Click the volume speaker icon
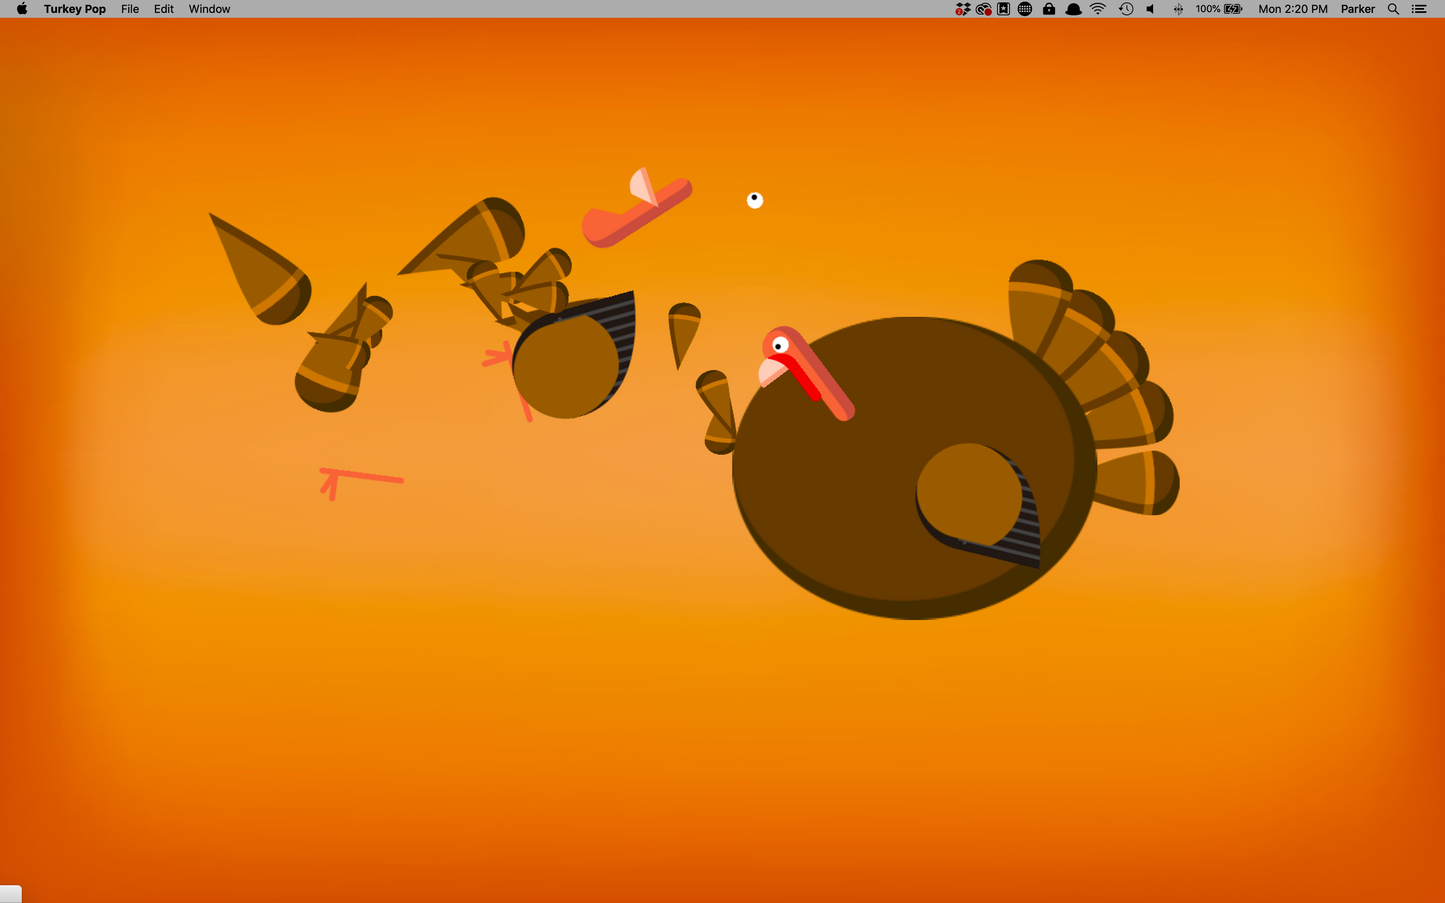 tap(1150, 9)
